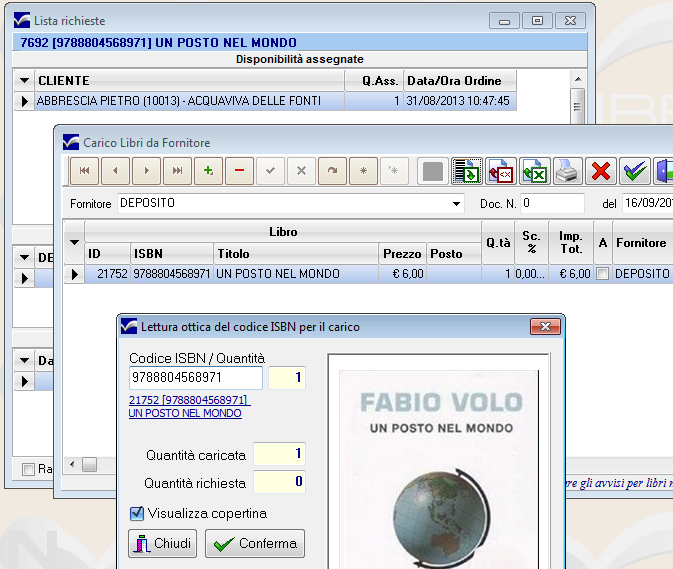Click the blue-green double checkmark icon
Viewport: 673px width, 569px height.
(635, 171)
